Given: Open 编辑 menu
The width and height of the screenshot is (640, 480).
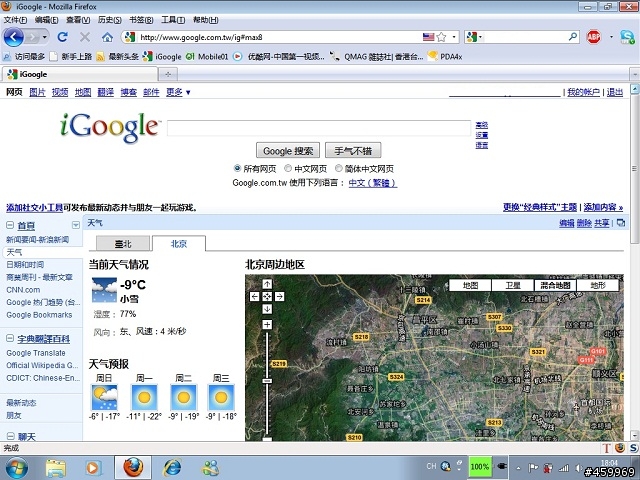Looking at the screenshot, I should 47,20.
